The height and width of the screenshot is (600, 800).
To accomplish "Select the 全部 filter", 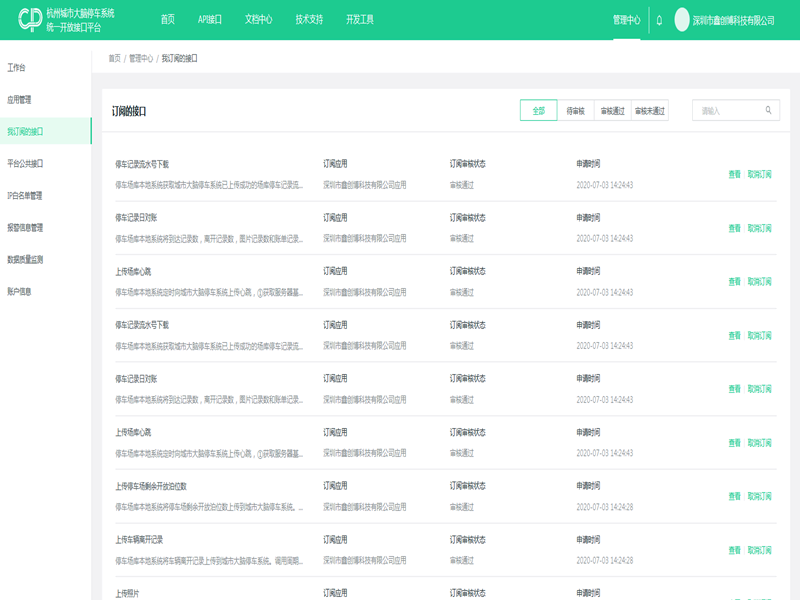I will [539, 111].
